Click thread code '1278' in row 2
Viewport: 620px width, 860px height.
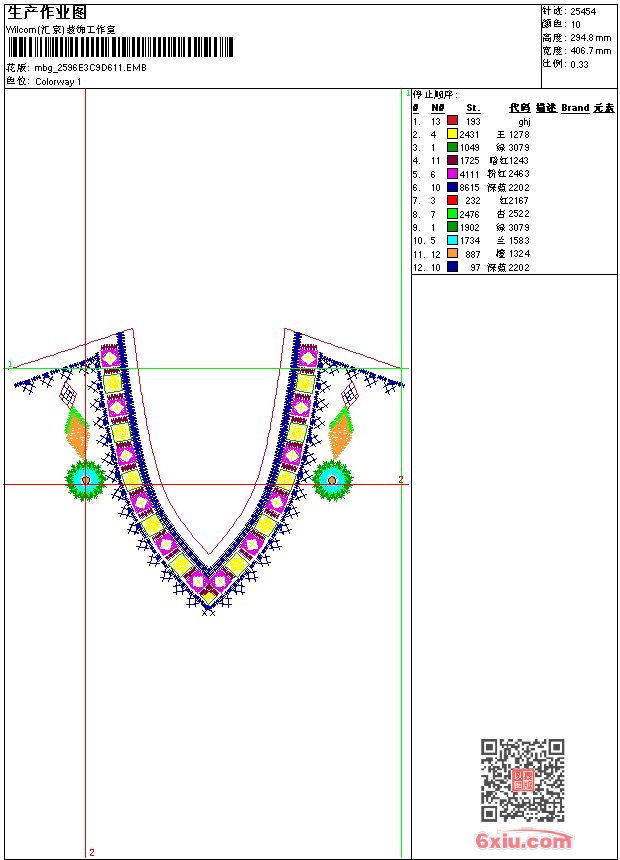click(519, 134)
